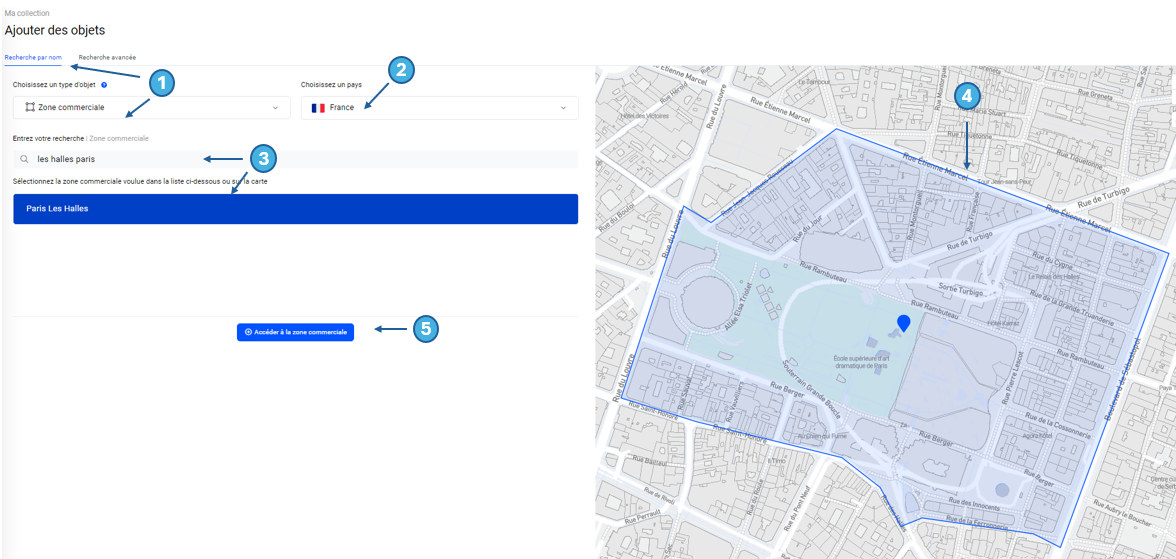1176x559 pixels.
Task: Switch to Recherche par nom tab
Action: pyautogui.click(x=33, y=57)
